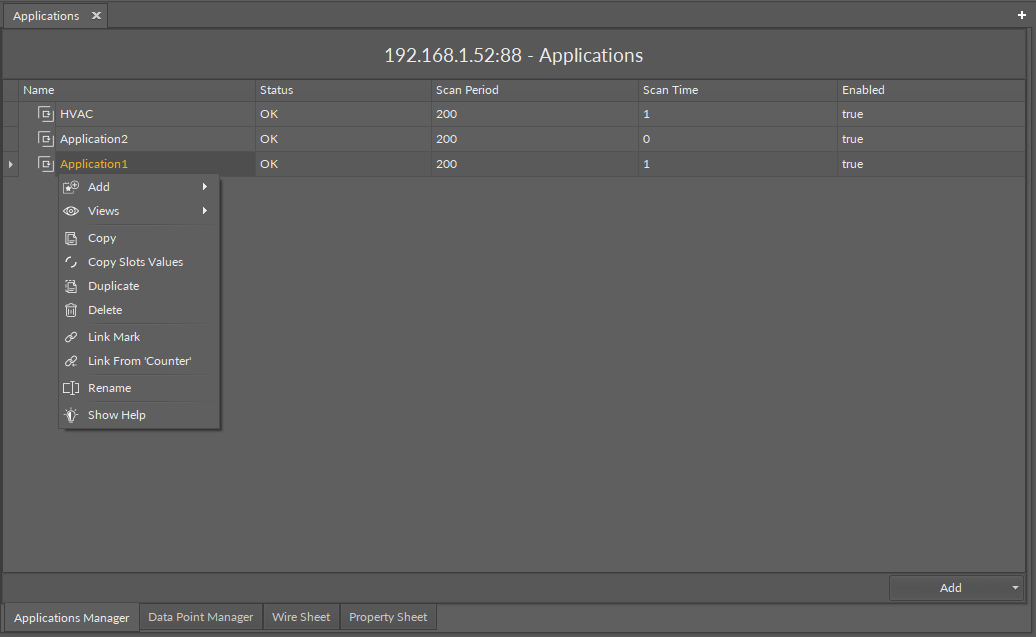The image size is (1036, 637).
Task: Click the lightbulb Show Help icon
Action: pos(71,415)
